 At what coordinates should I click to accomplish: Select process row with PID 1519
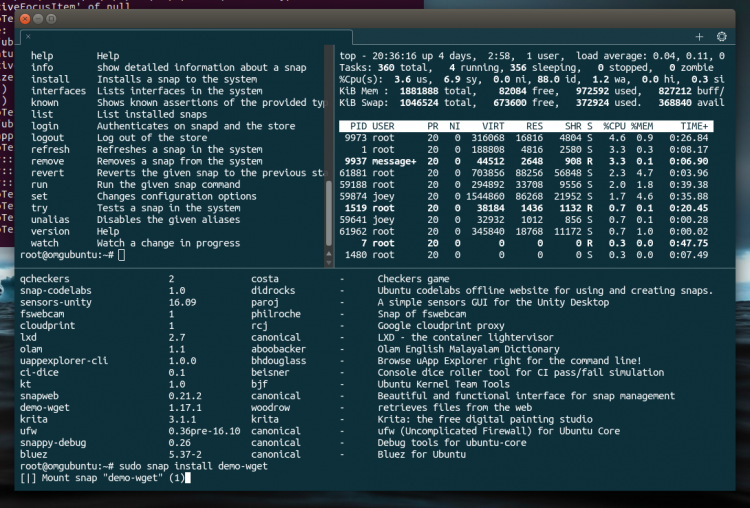click(x=526, y=208)
